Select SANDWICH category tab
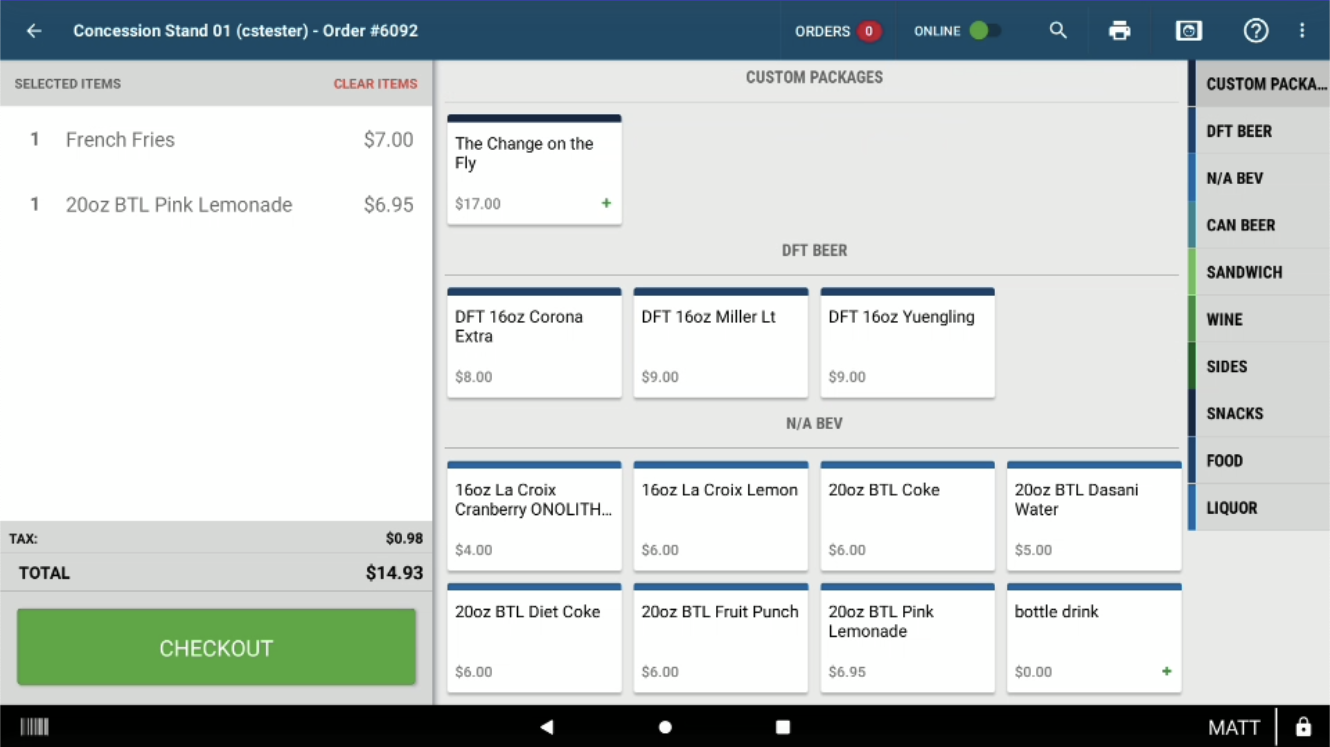Viewport: 1330px width, 747px height. (x=1259, y=272)
